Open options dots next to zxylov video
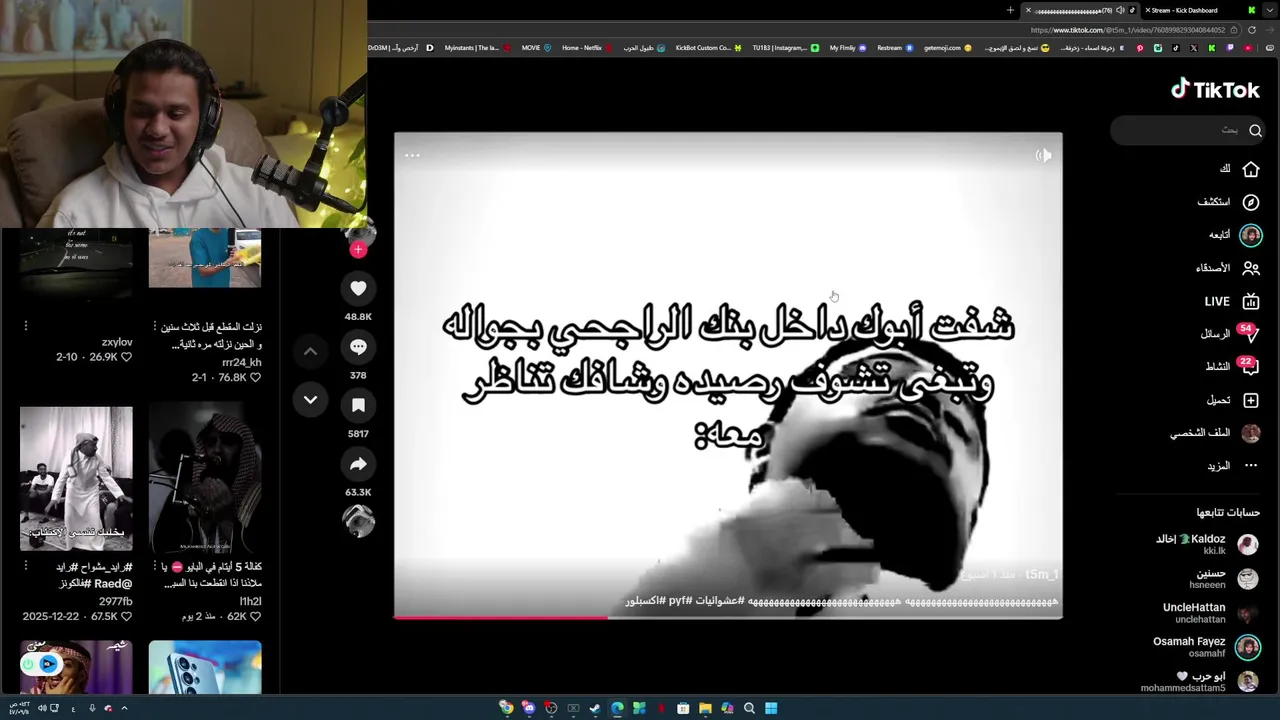 (26, 326)
